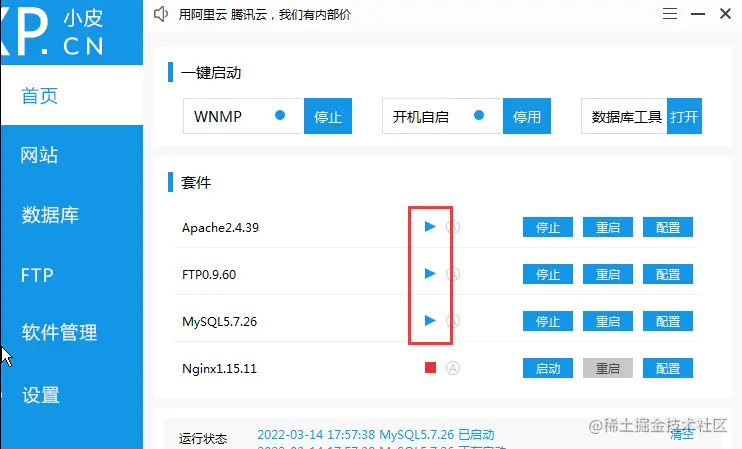Select the FTP0.9.60 label
Screen dimensions: 742x449
click(209, 274)
